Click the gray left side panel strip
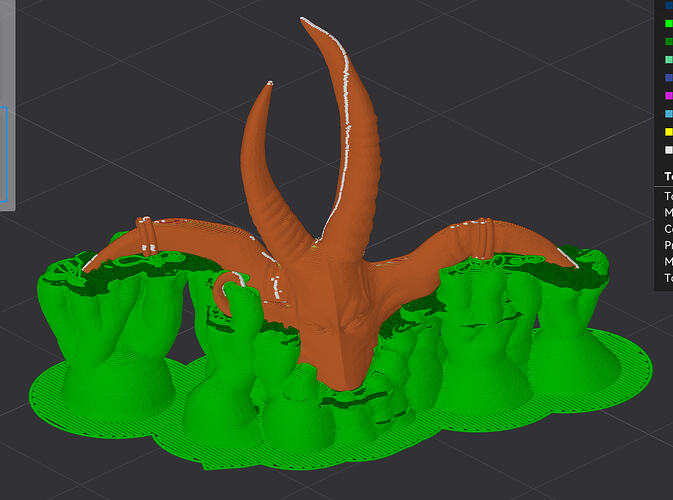Viewport: 673px width, 500px height. tap(7, 105)
